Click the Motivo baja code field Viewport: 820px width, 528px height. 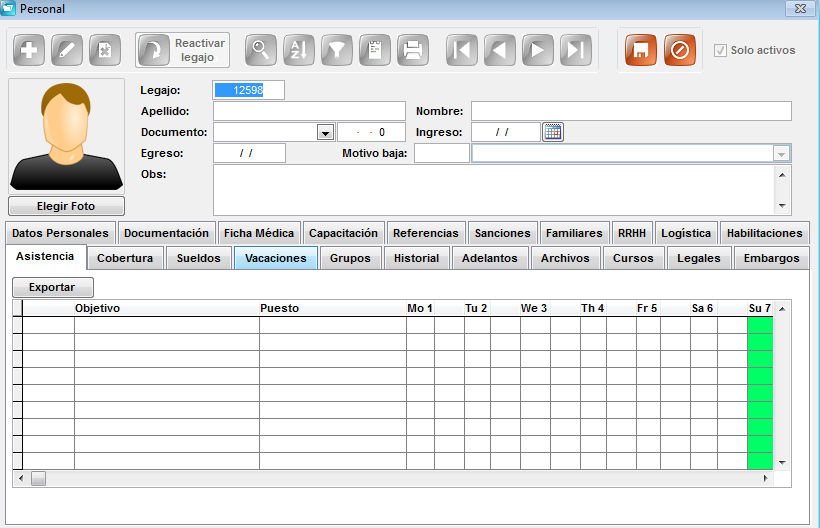(x=442, y=153)
